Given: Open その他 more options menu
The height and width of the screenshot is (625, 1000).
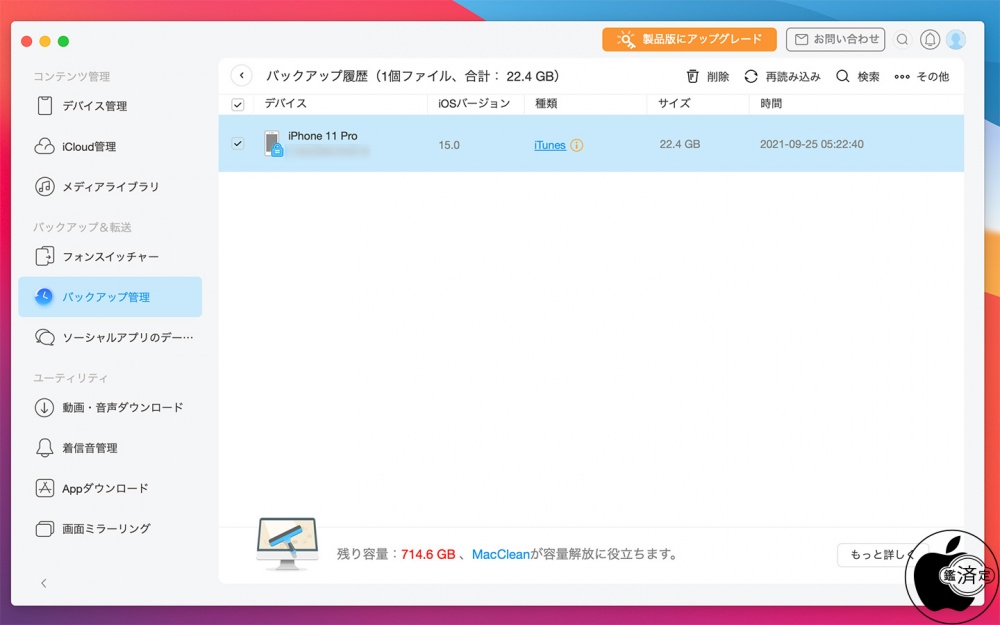Looking at the screenshot, I should [922, 77].
